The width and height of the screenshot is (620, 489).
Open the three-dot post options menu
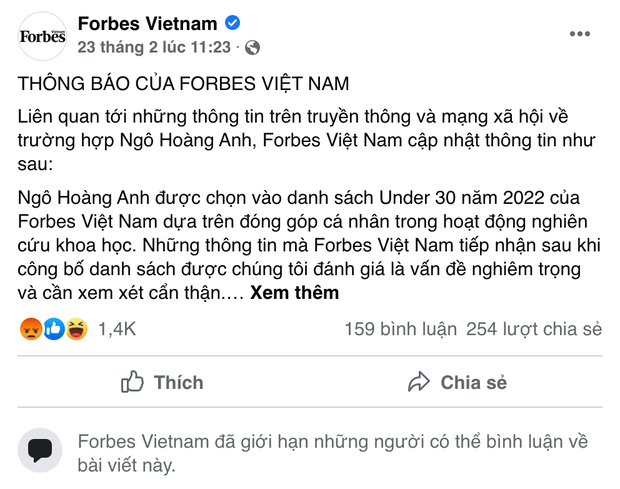click(580, 34)
